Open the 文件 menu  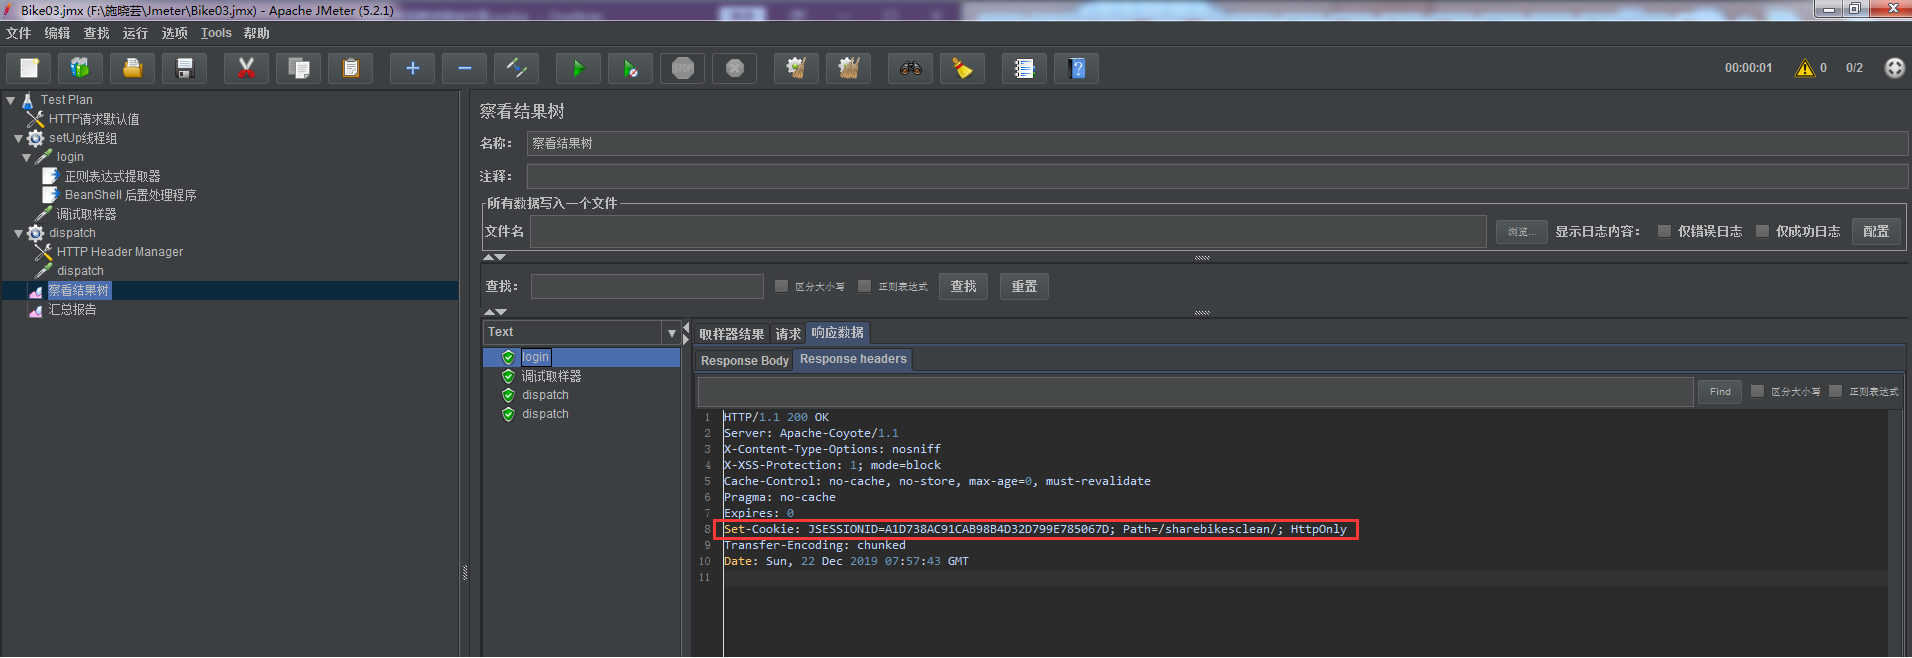(x=19, y=33)
